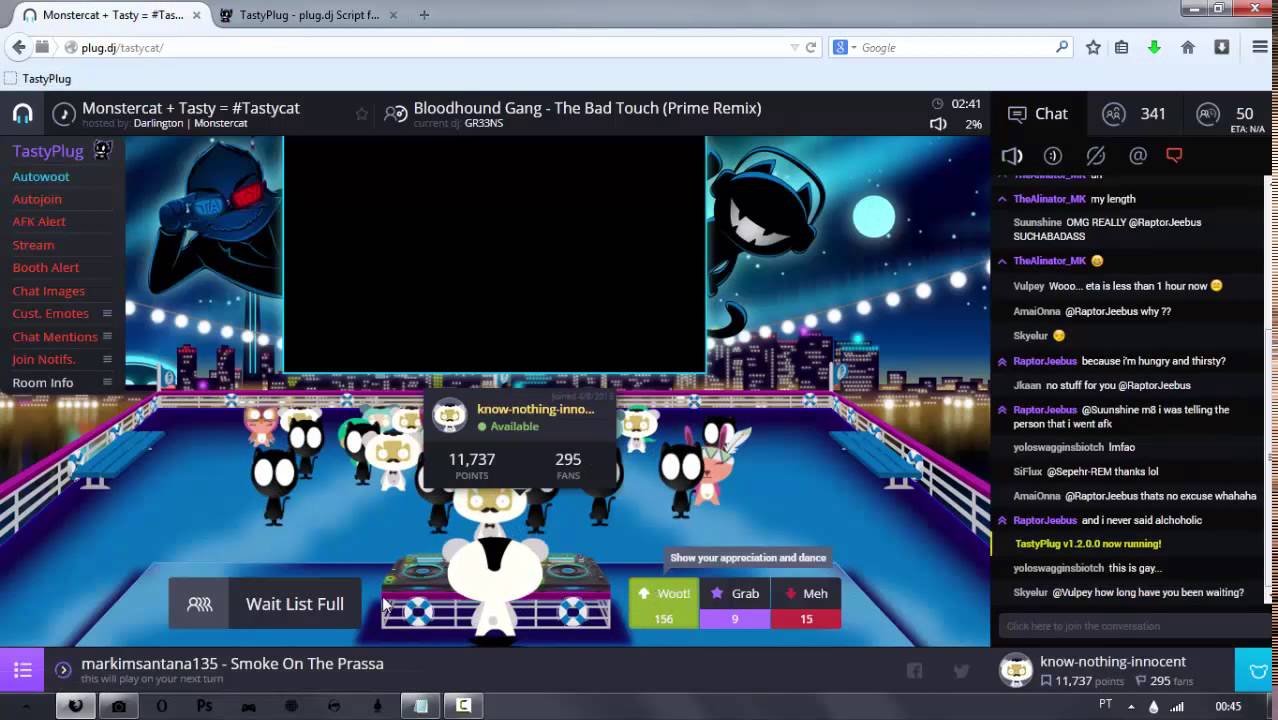Open Photoshop from the taskbar
Screen dimensions: 1278x720
pos(204,706)
